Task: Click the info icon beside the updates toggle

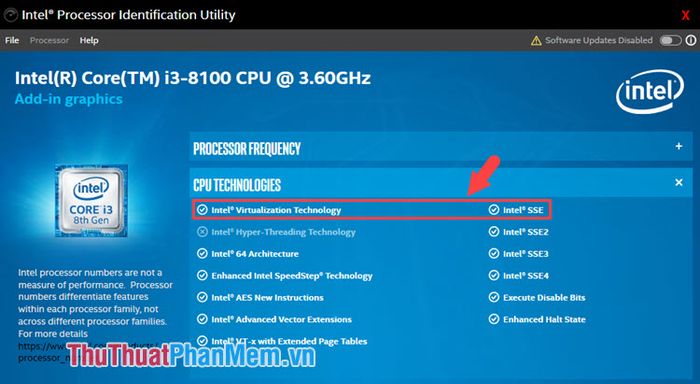Action: tap(691, 41)
